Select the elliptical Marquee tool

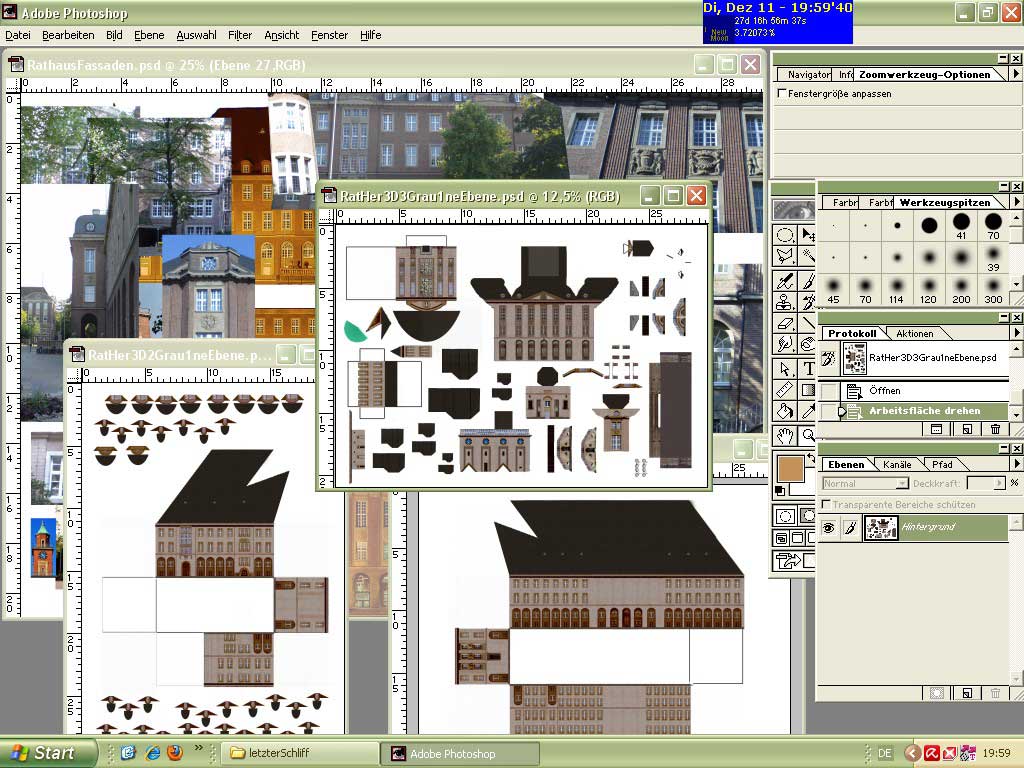pos(784,234)
